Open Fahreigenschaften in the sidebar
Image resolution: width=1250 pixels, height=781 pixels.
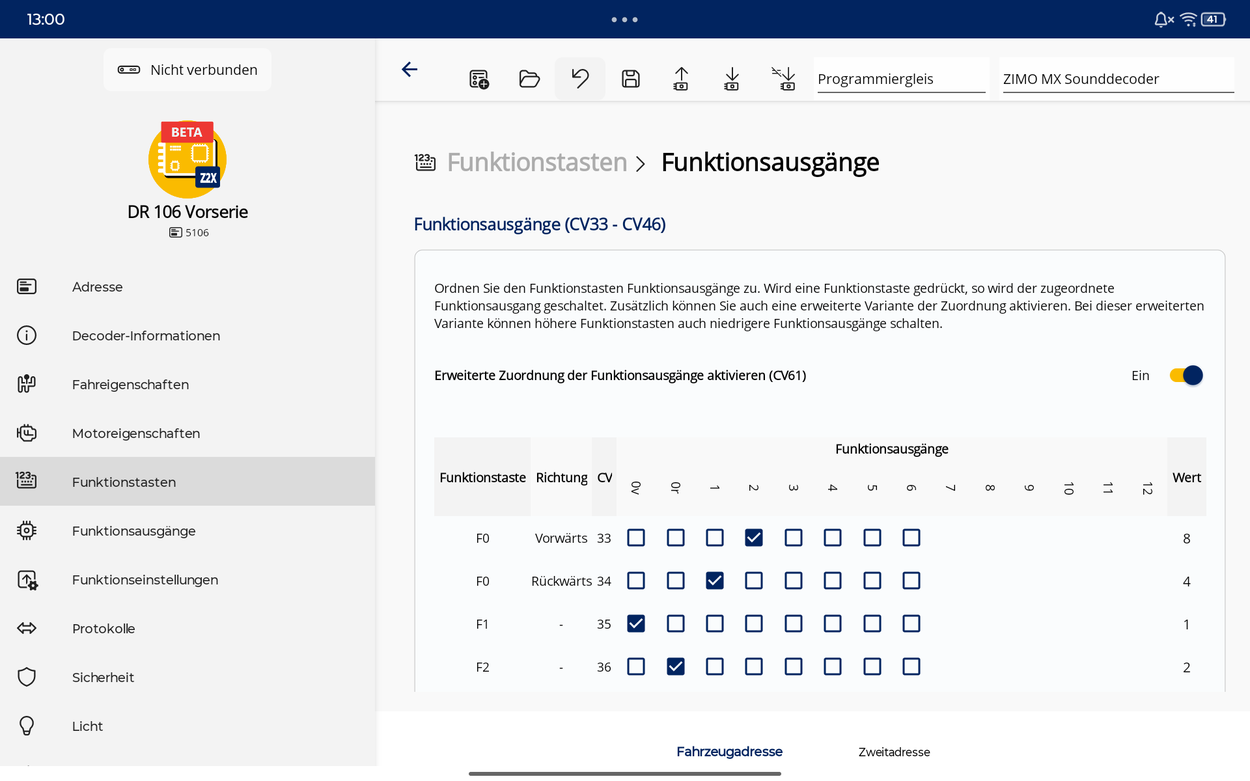click(130, 385)
